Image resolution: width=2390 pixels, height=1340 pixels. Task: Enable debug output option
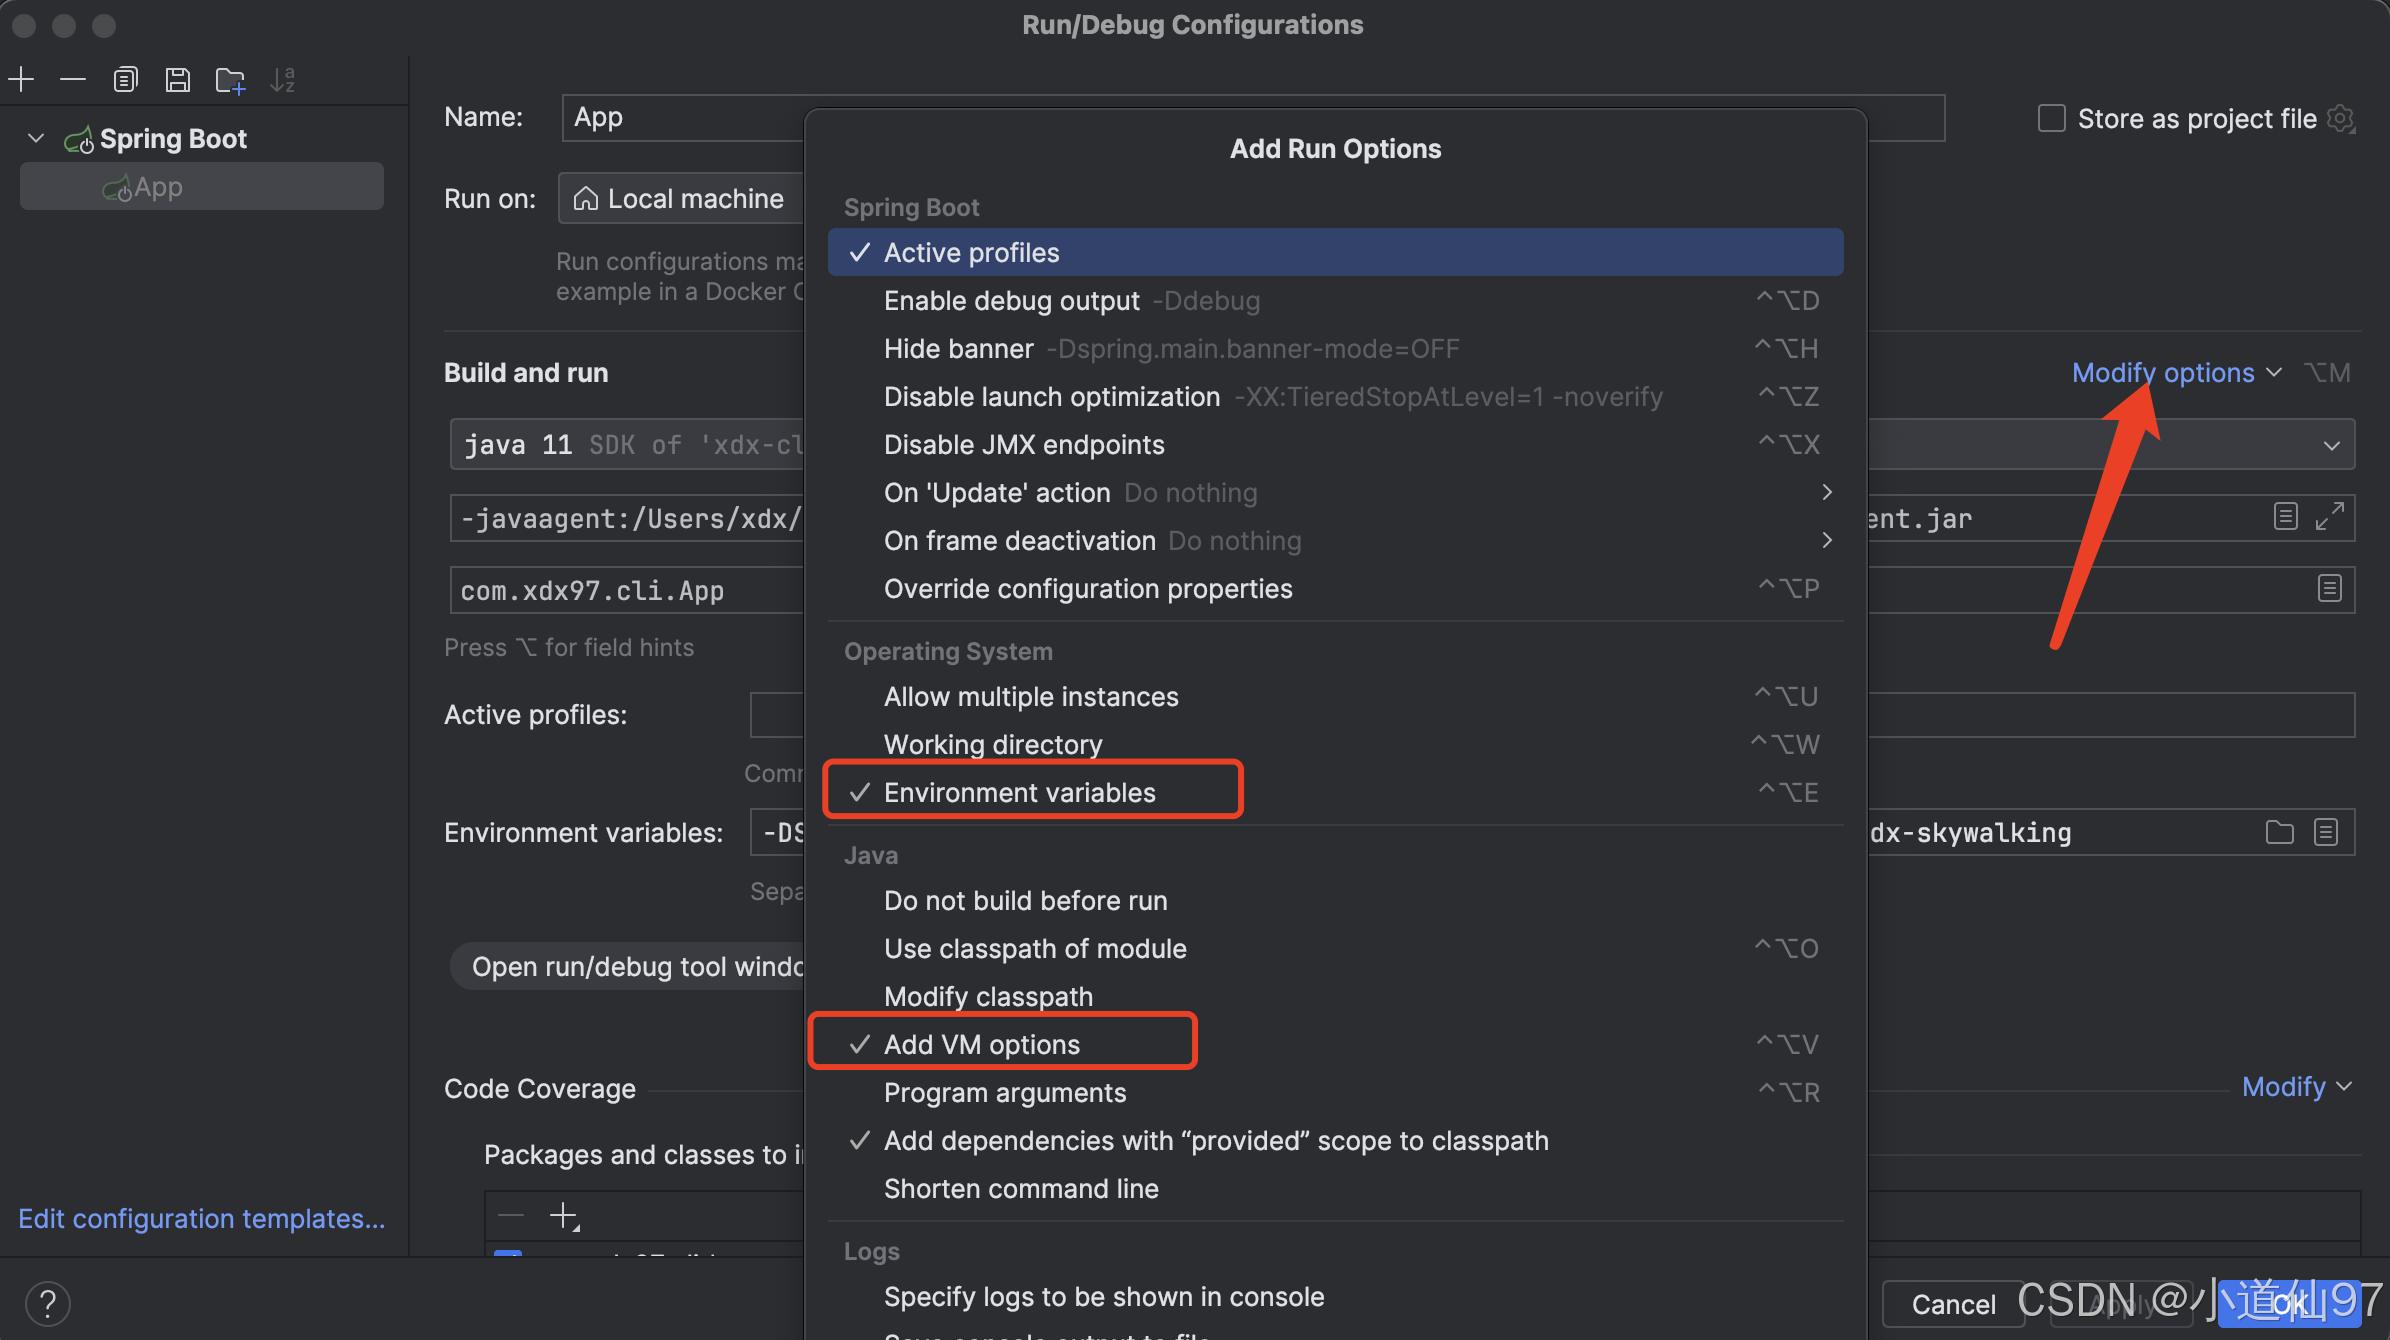(x=1335, y=300)
